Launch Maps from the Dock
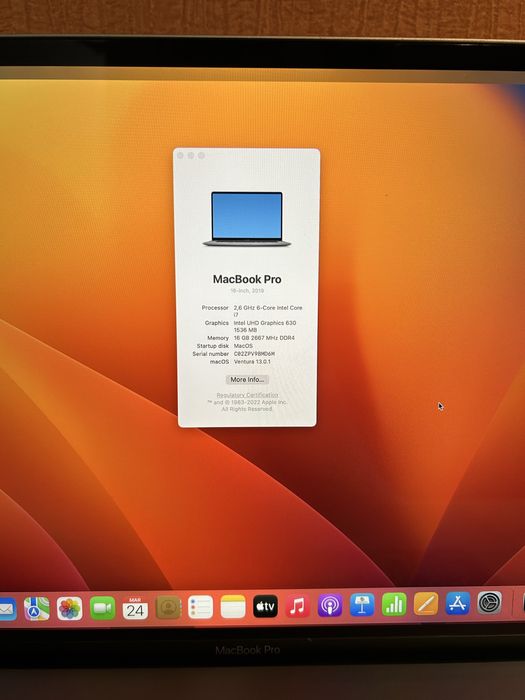The width and height of the screenshot is (525, 700). pos(37,608)
